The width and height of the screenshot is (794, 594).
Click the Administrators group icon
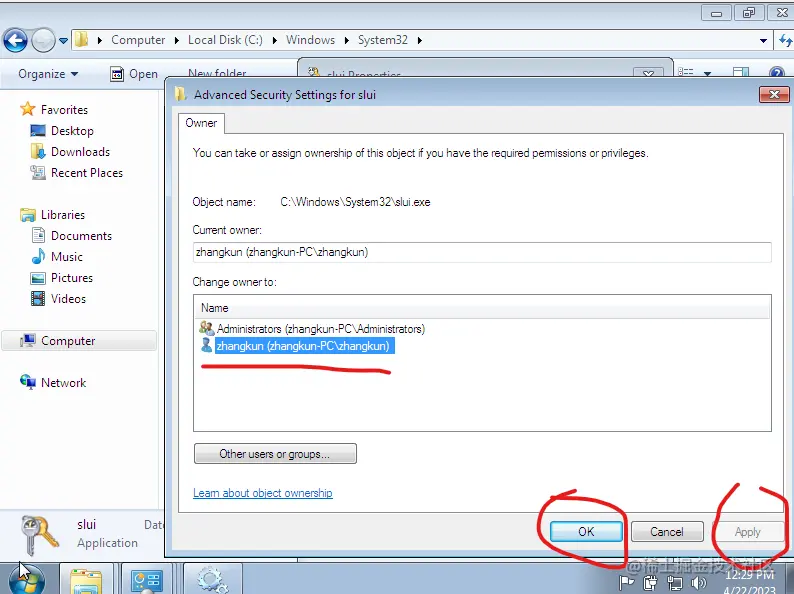(x=207, y=328)
